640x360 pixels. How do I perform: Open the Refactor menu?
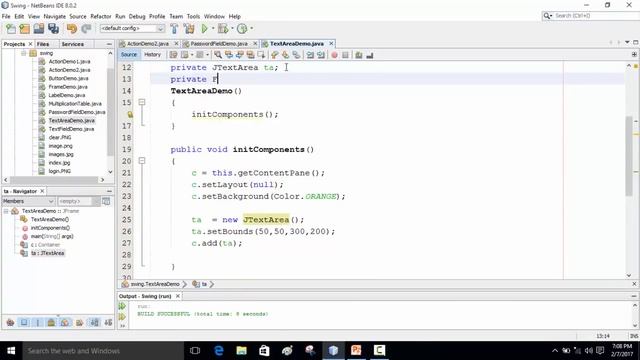(101, 16)
